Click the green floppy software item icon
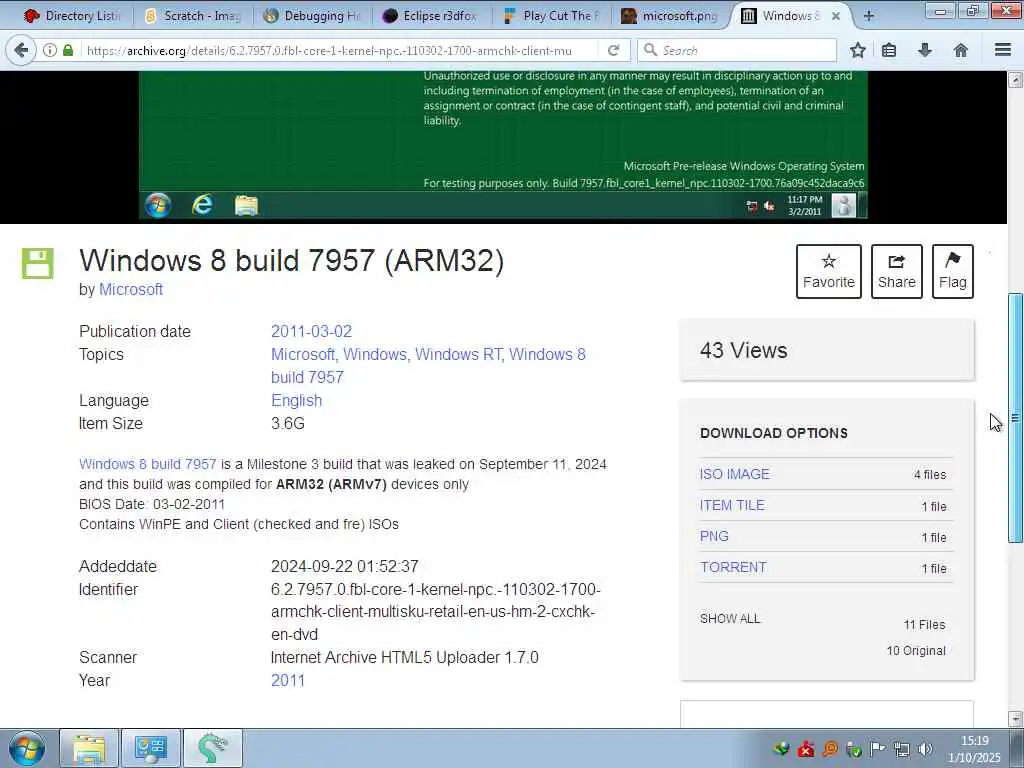 coord(37,263)
